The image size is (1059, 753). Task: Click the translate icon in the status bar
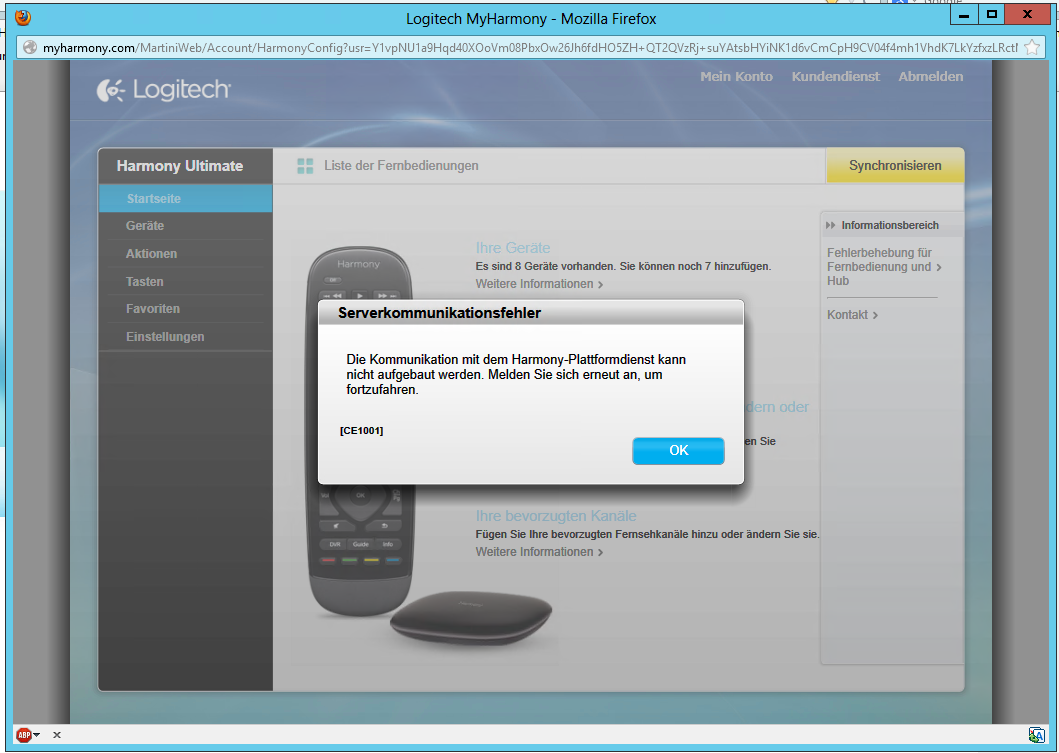coord(1036,735)
